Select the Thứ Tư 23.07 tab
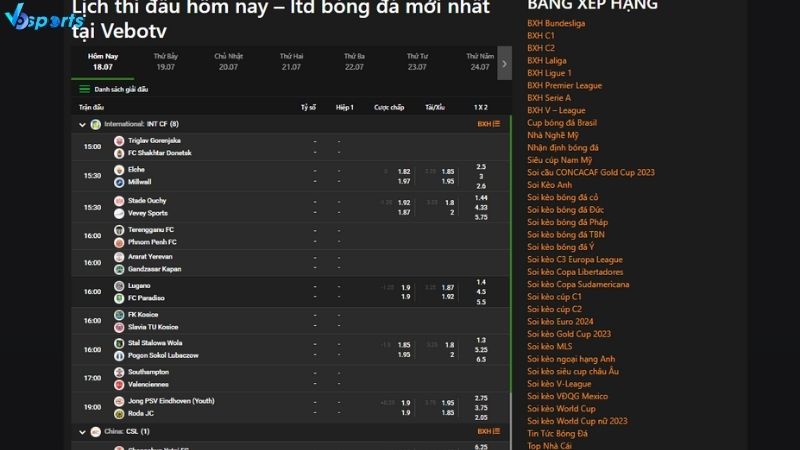 pos(417,62)
